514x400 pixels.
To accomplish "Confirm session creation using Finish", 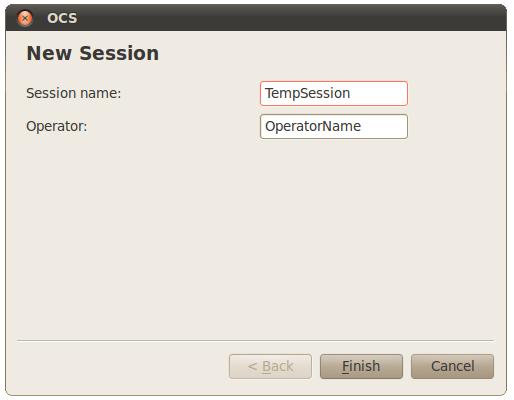I will pyautogui.click(x=361, y=366).
